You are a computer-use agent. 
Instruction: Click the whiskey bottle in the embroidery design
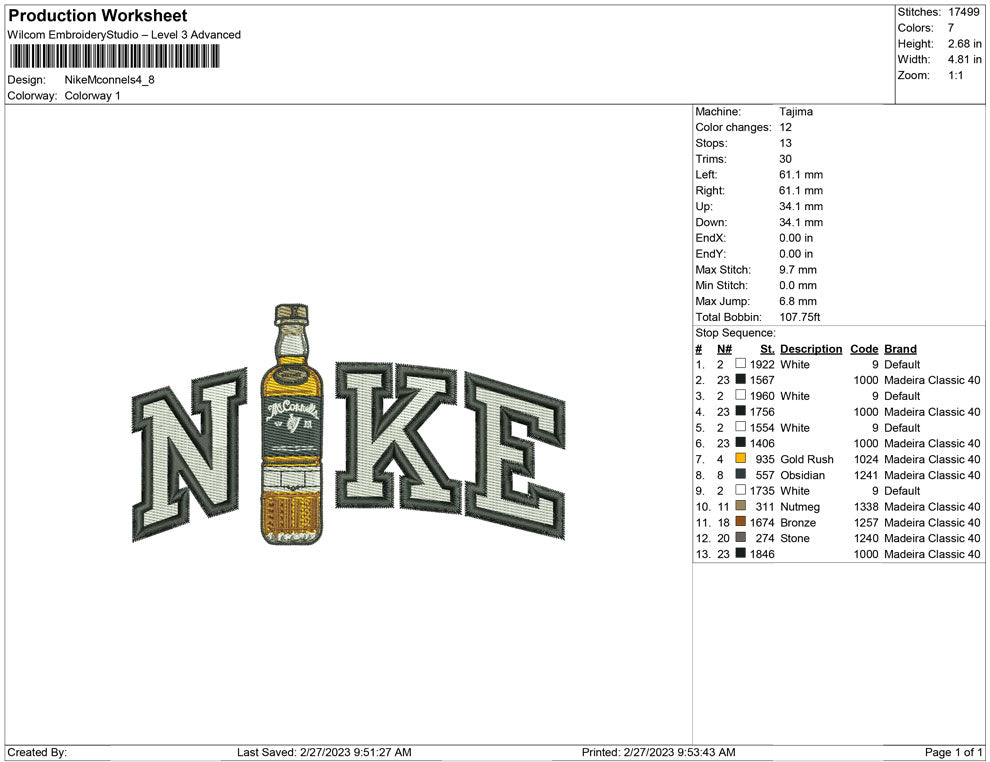pyautogui.click(x=292, y=424)
